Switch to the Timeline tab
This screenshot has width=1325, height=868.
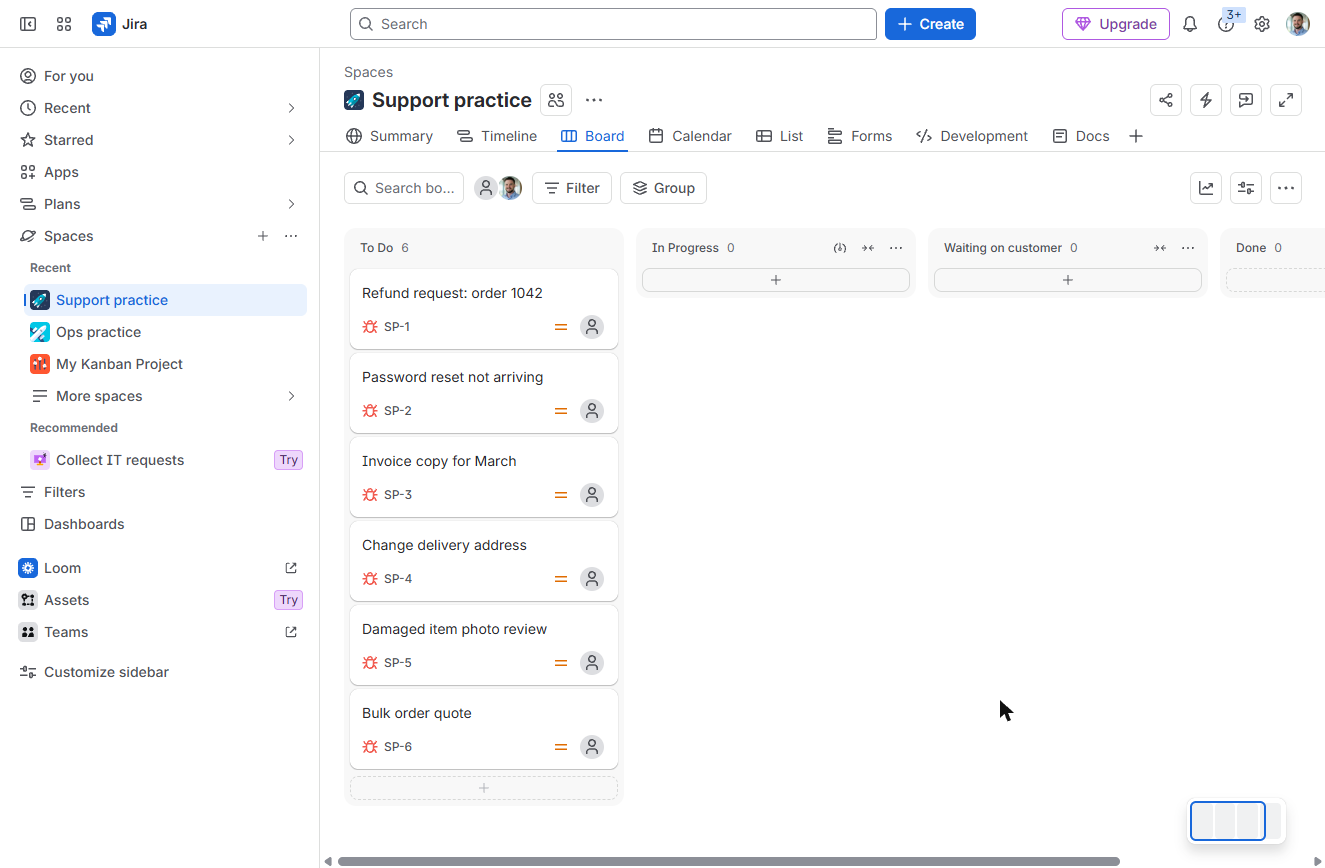[497, 136]
